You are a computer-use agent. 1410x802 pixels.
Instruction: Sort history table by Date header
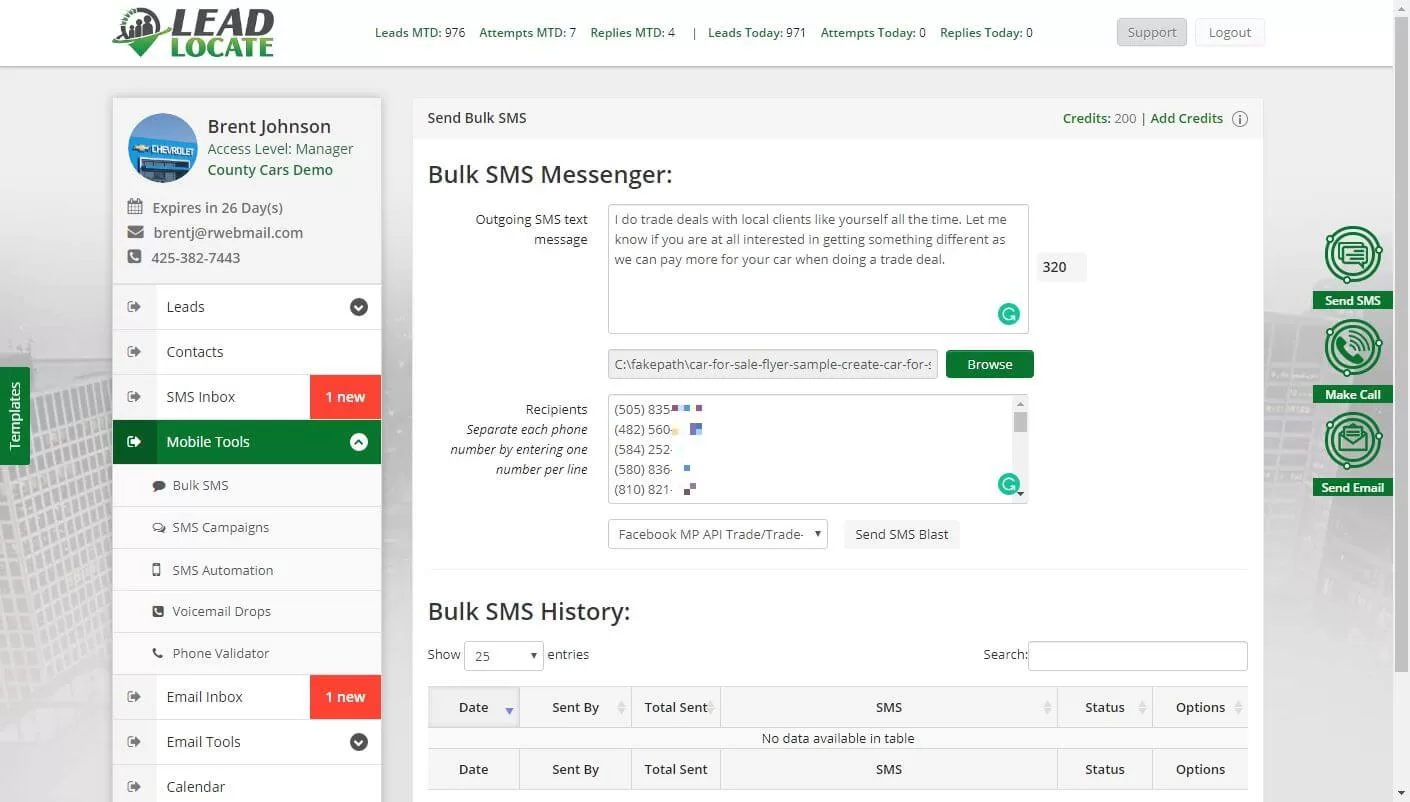[x=474, y=707]
